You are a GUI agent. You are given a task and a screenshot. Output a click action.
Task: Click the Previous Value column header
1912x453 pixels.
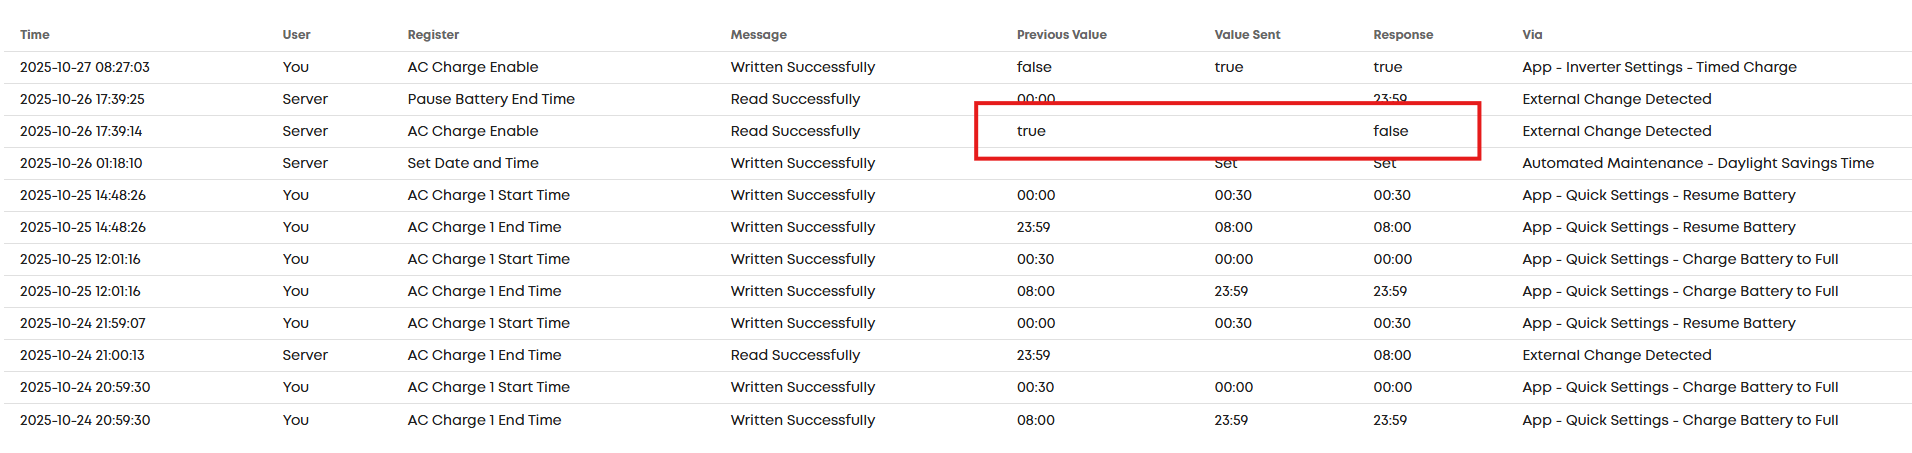pos(1062,35)
